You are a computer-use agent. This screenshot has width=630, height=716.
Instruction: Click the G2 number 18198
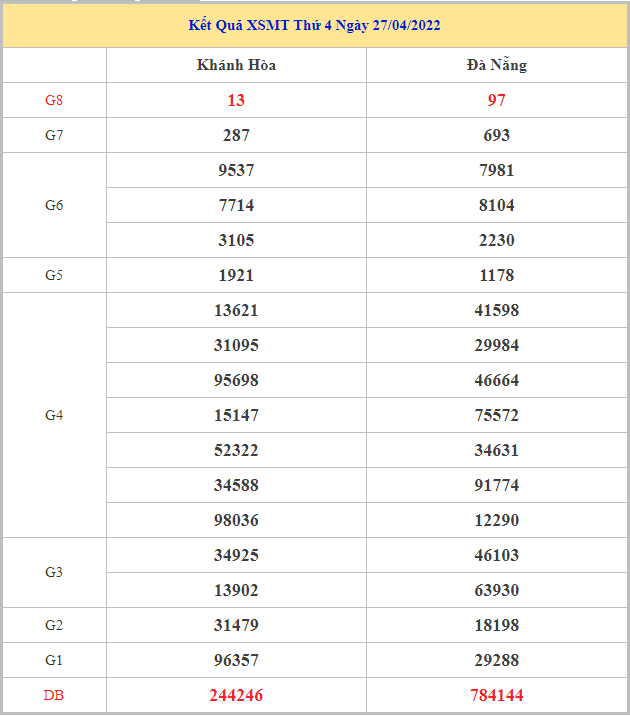pyautogui.click(x=496, y=625)
